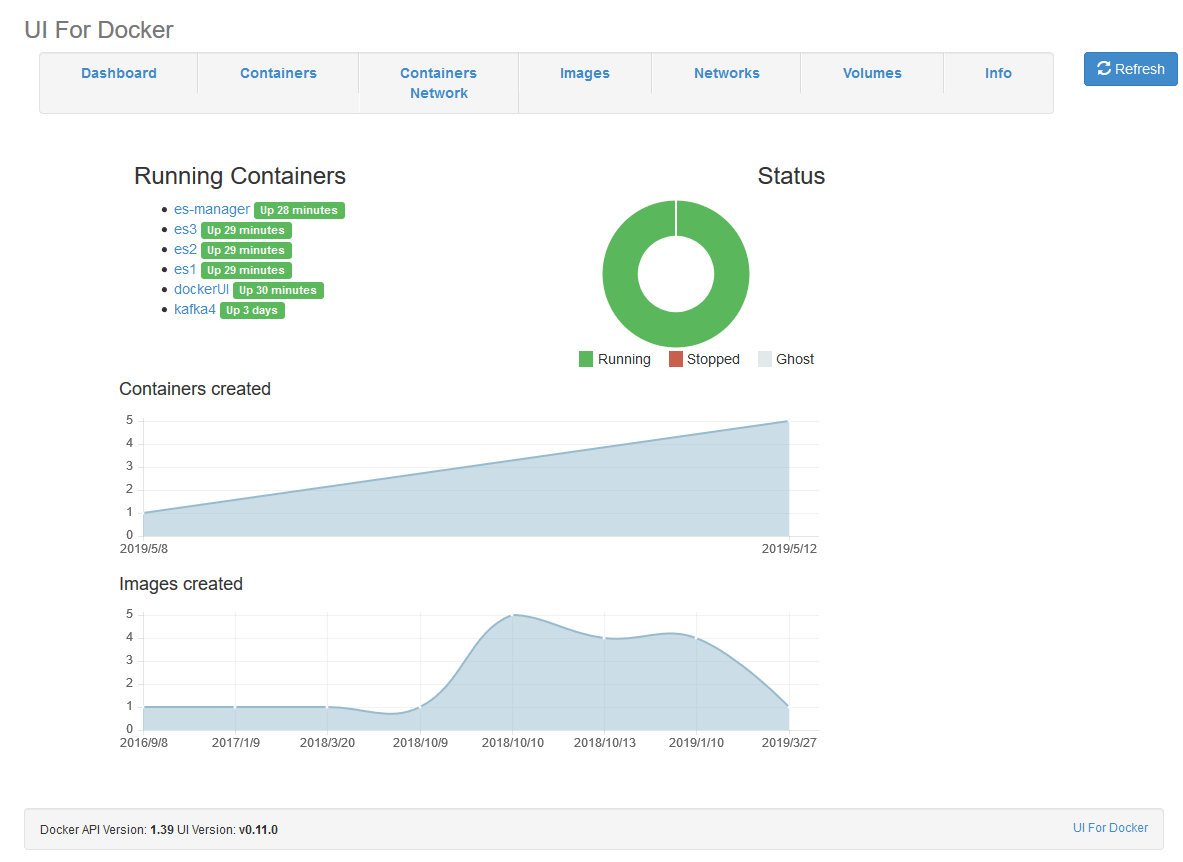Image resolution: width=1183 pixels, height=862 pixels.
Task: Click the 2019/5/12 axis label
Action: click(x=789, y=548)
